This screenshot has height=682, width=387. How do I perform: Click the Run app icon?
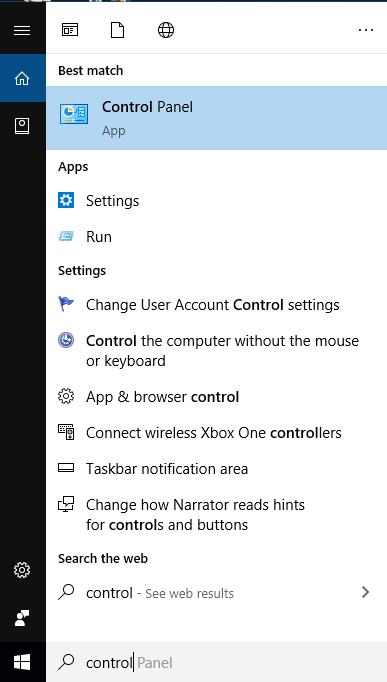click(66, 237)
